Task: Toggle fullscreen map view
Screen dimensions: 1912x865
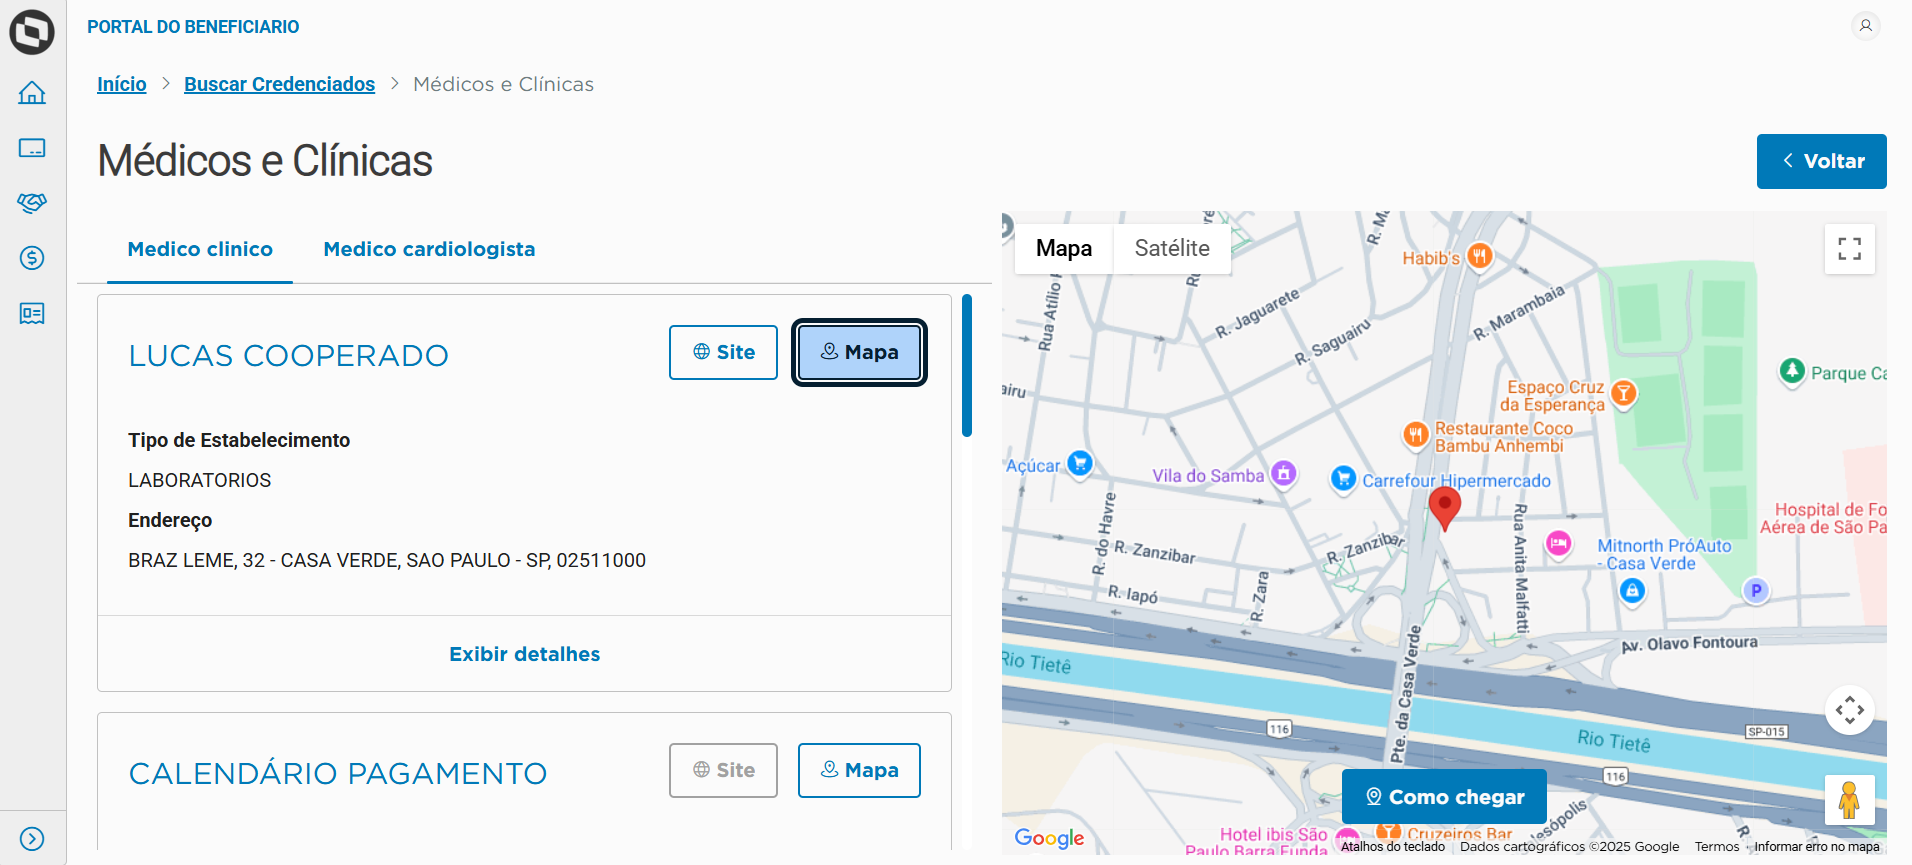Action: (x=1849, y=249)
